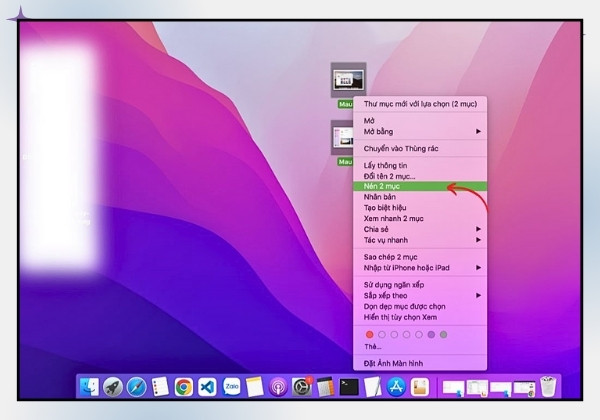Open Finder from the Dock
This screenshot has height=420, width=600.
click(x=89, y=387)
